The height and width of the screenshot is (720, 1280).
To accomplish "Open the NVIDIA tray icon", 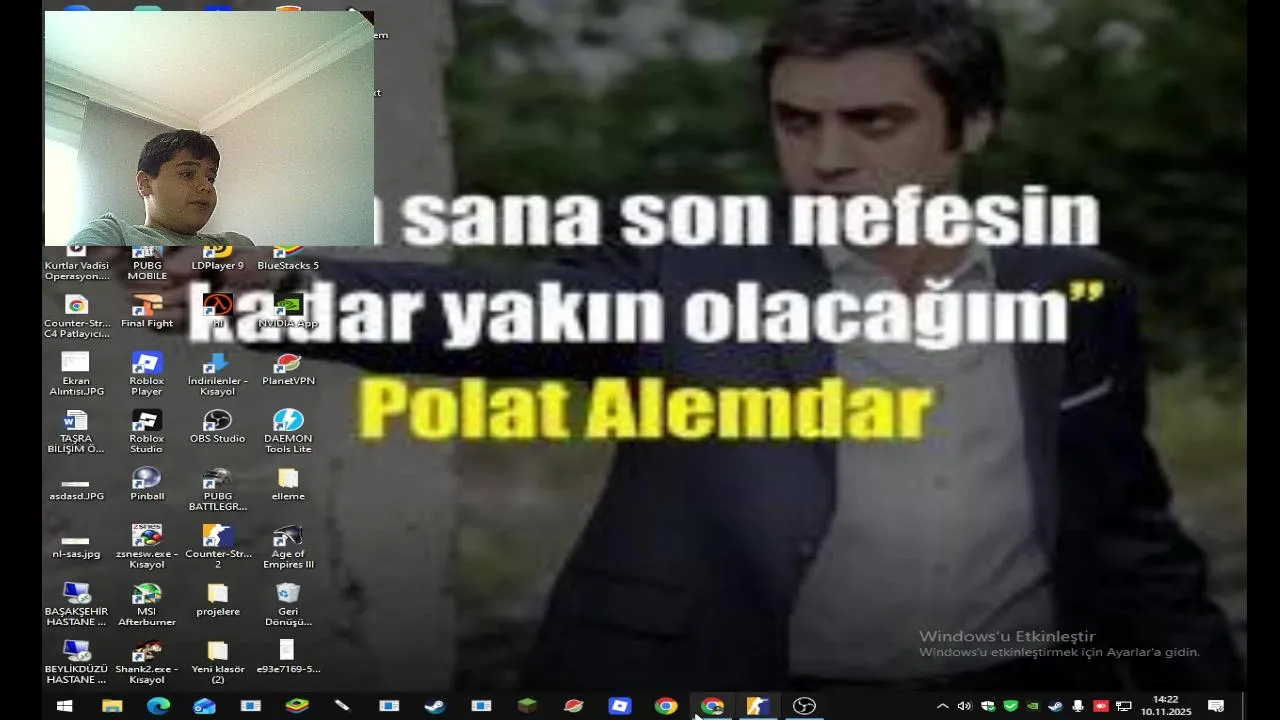I will coord(1033,706).
